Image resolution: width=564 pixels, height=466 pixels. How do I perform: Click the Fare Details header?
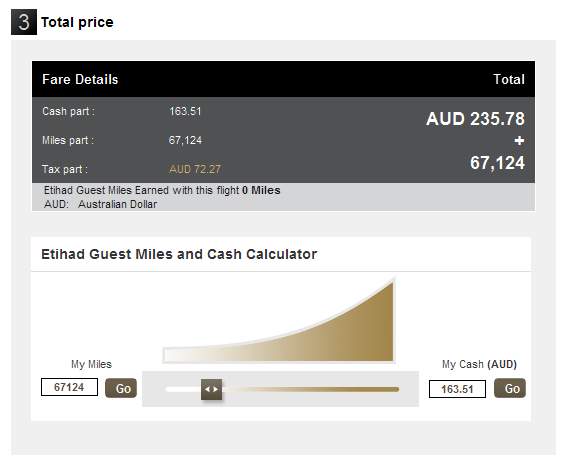pyautogui.click(x=80, y=79)
